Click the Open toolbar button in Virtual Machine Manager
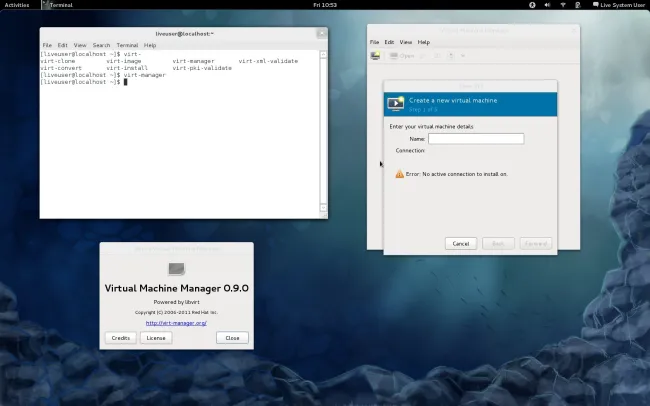Image resolution: width=650 pixels, height=406 pixels. pyautogui.click(x=402, y=56)
